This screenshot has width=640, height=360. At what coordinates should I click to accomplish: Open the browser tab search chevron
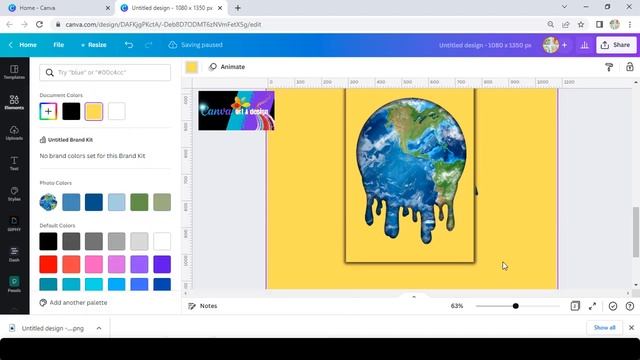coord(564,7)
